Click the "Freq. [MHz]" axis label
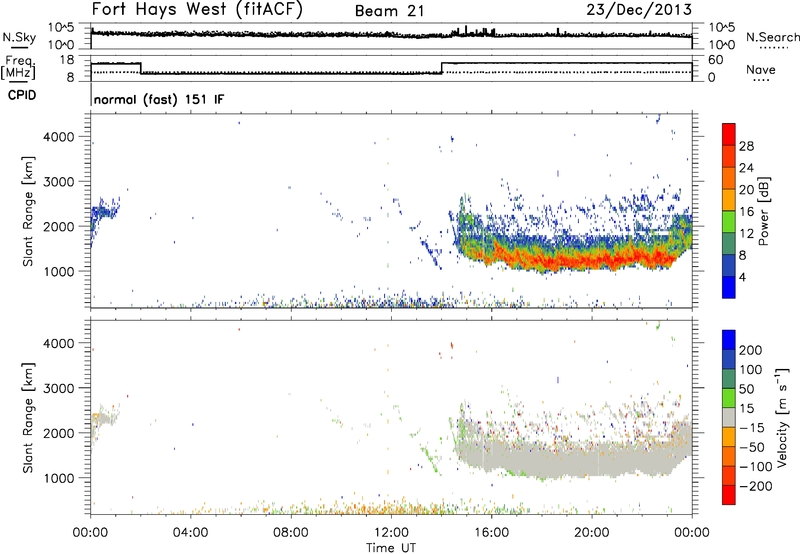 click(20, 67)
